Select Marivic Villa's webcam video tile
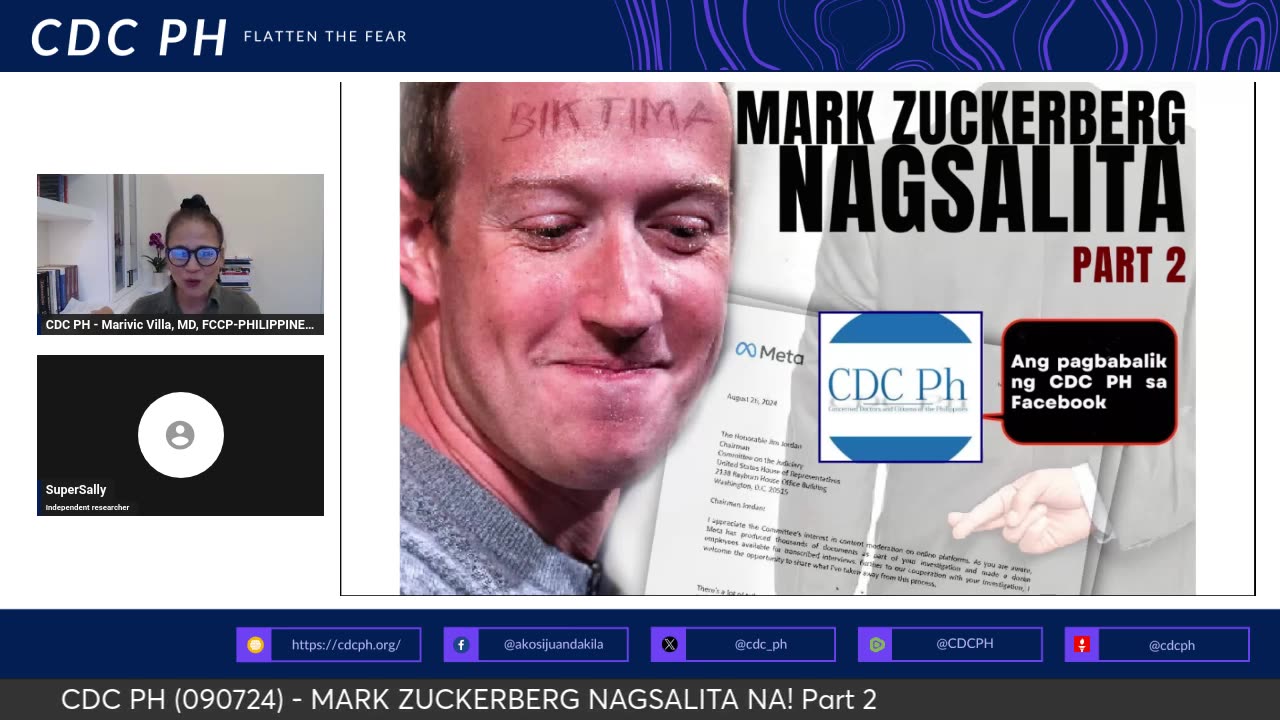 (x=180, y=254)
